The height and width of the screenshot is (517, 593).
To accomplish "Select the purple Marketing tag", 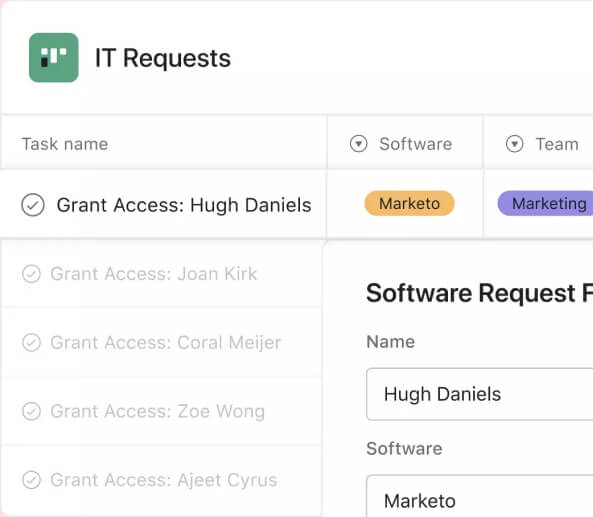I will point(545,203).
